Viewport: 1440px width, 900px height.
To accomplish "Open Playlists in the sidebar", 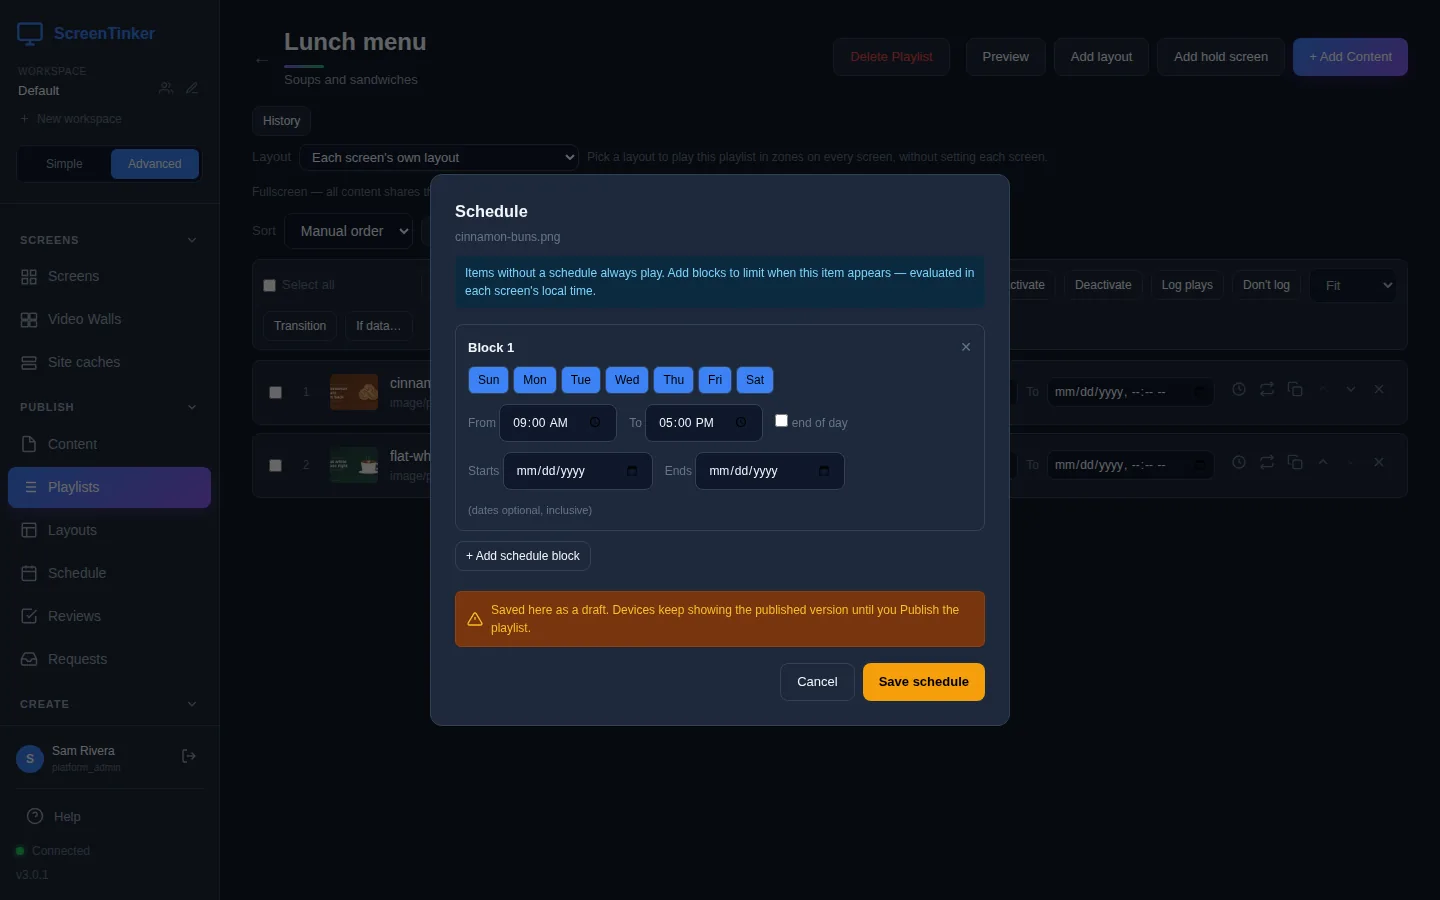I will pos(110,488).
